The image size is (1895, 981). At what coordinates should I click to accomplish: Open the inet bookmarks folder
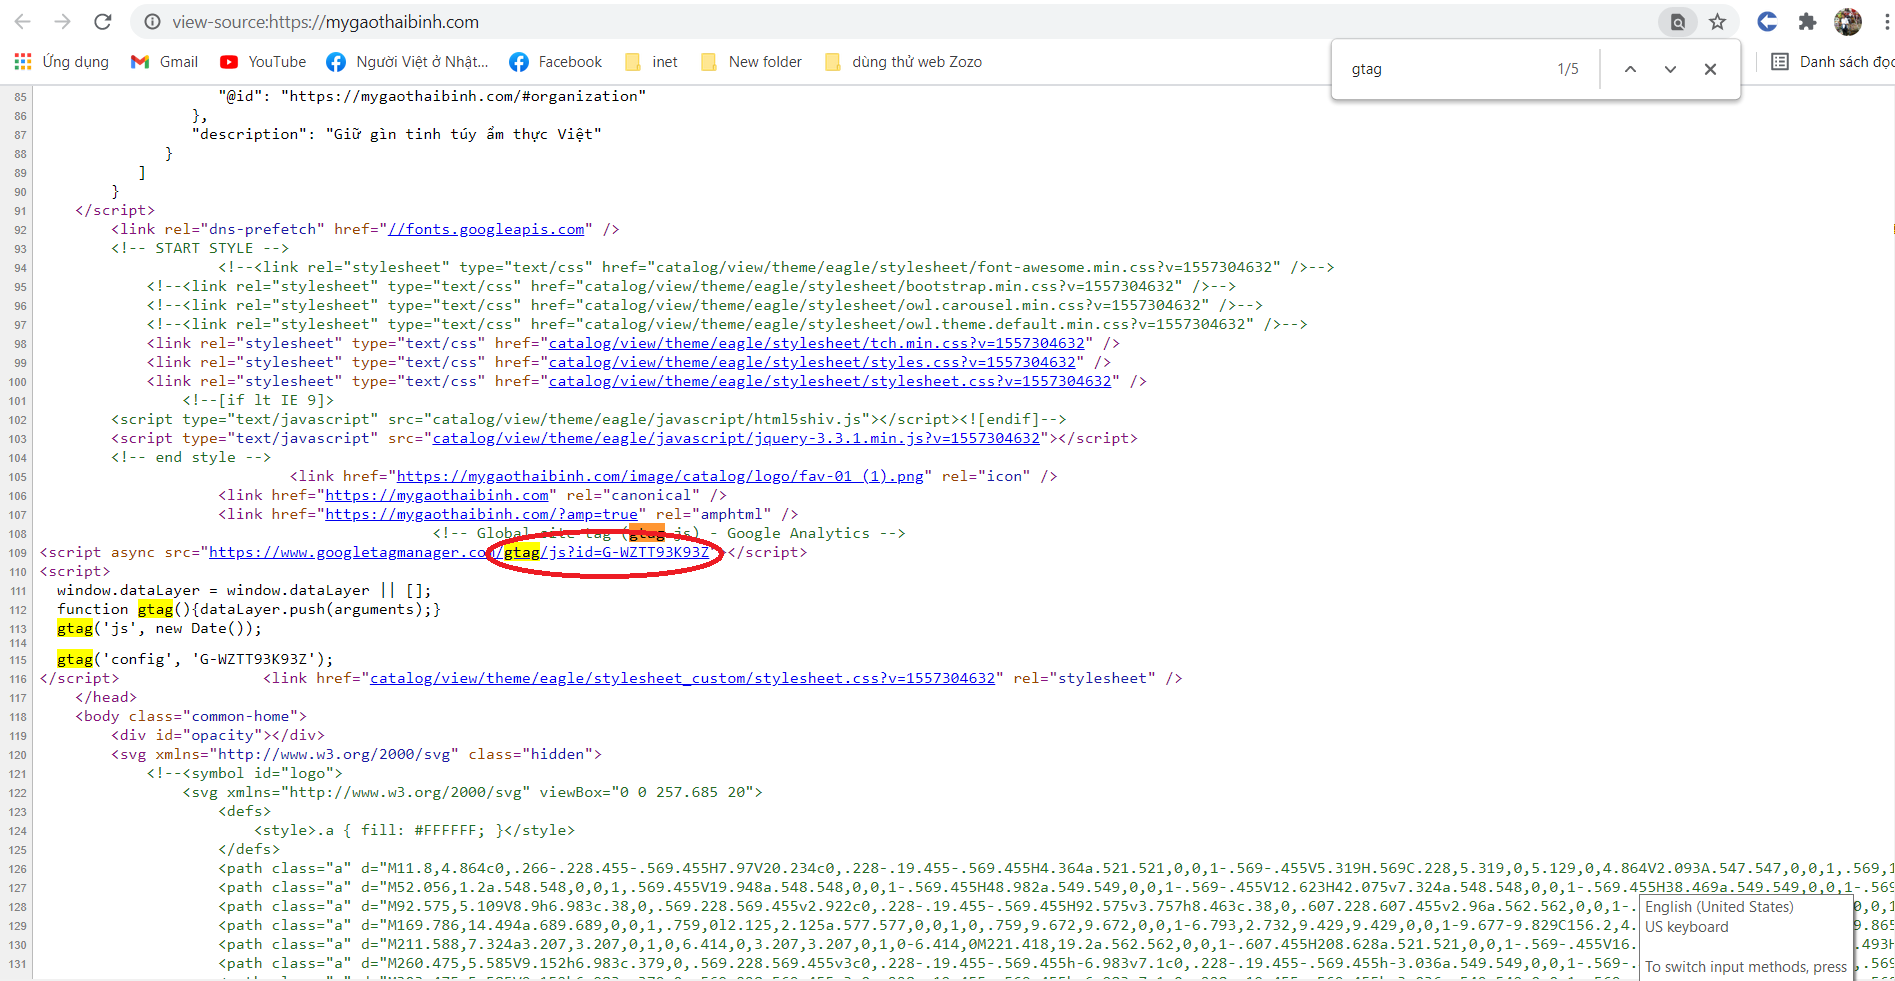pos(650,62)
